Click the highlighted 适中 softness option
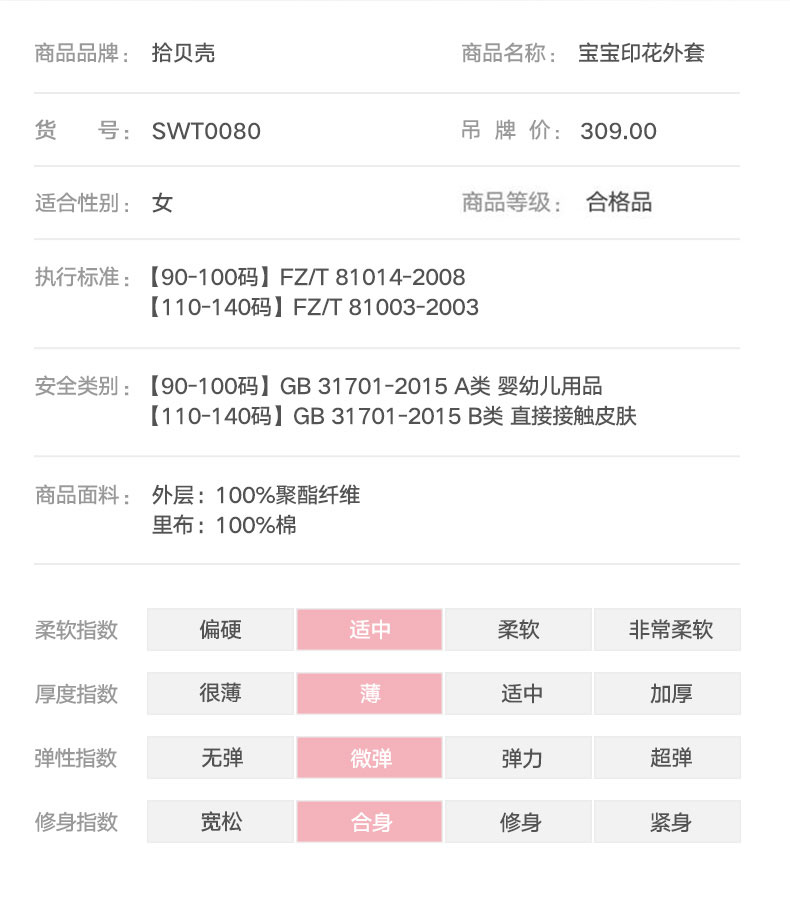This screenshot has width=790, height=922. pyautogui.click(x=369, y=630)
